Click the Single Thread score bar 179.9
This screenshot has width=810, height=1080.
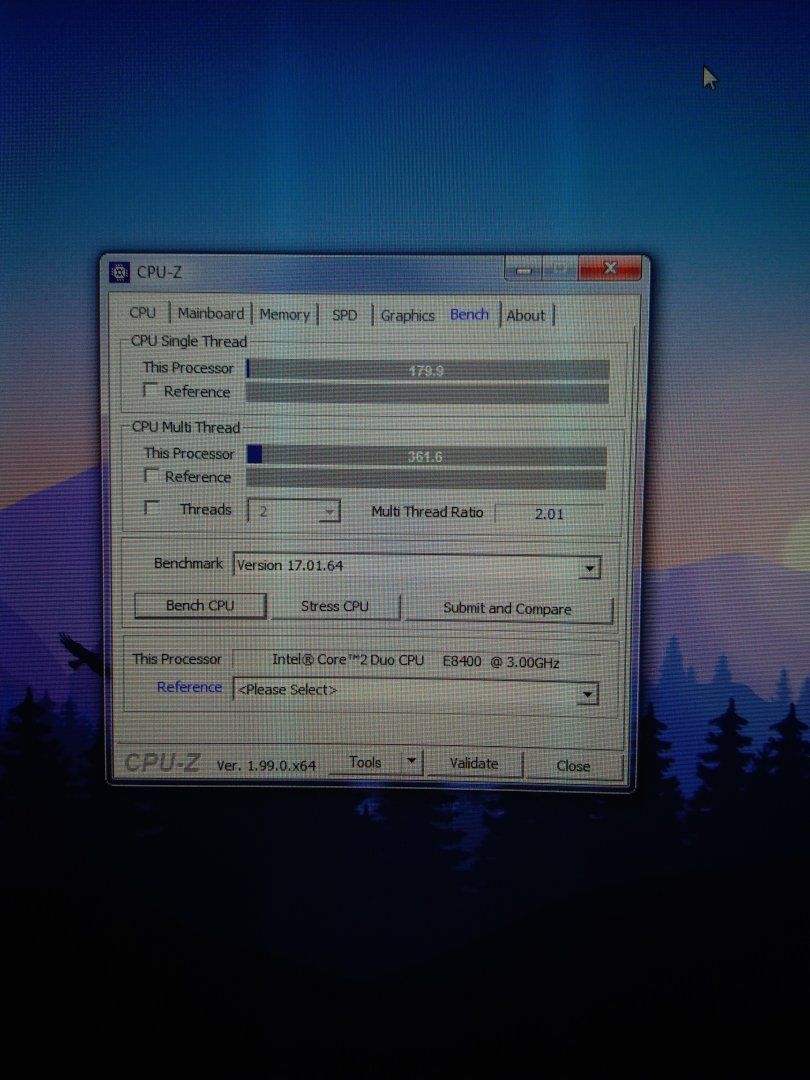tap(428, 370)
